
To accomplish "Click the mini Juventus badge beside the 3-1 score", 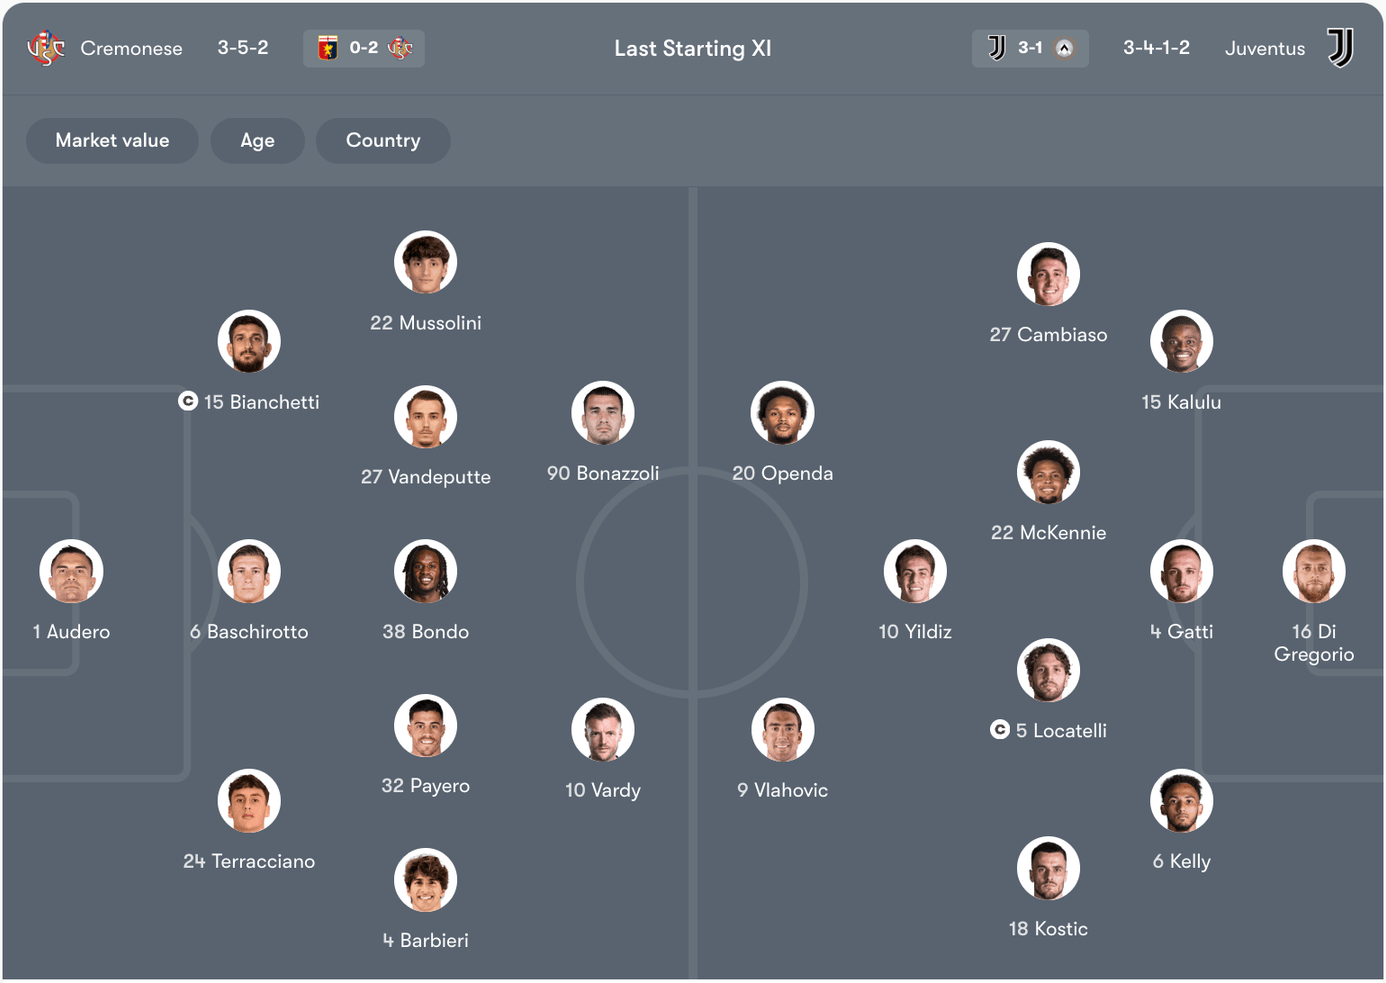I will [995, 48].
